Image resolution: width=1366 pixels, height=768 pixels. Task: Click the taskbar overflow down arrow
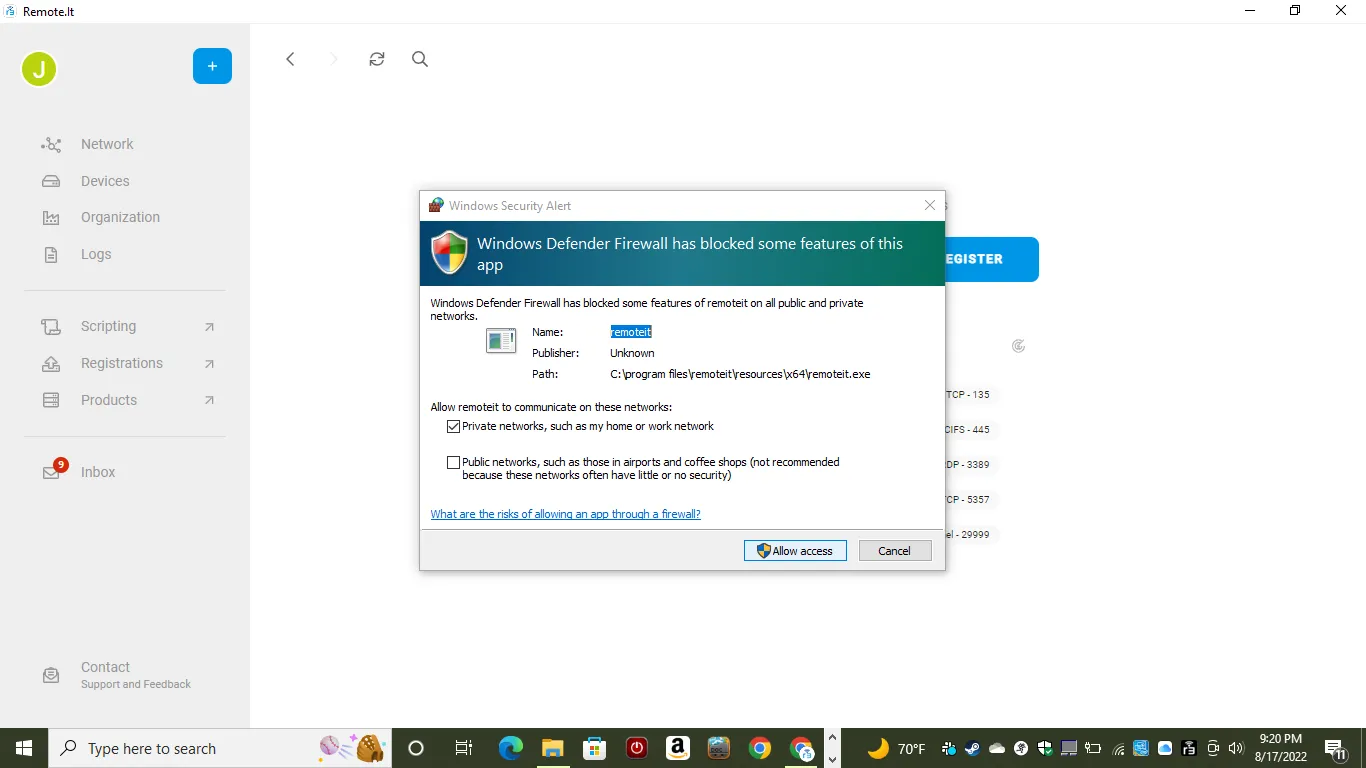click(832, 760)
